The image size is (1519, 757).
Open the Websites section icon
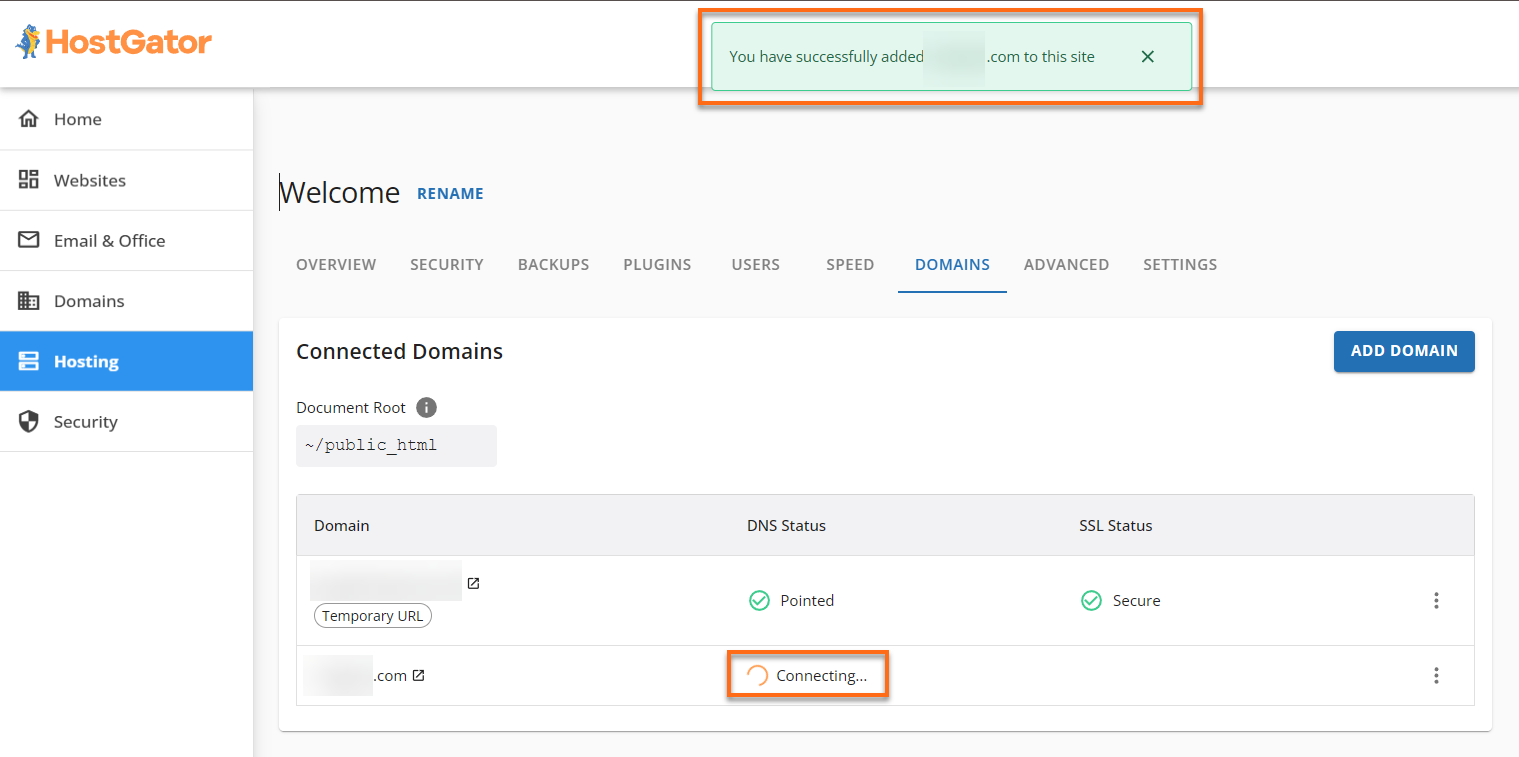[x=30, y=180]
